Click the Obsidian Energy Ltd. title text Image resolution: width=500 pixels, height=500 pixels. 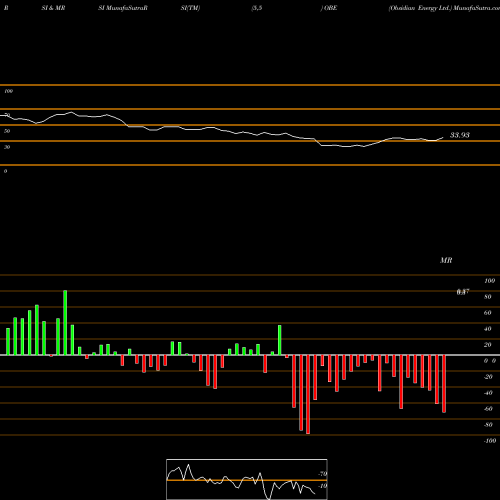tap(420, 8)
